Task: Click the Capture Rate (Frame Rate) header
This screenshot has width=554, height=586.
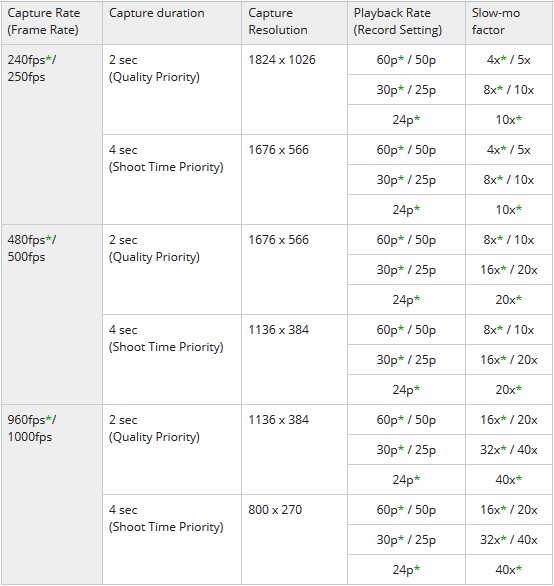Action: [x=52, y=22]
